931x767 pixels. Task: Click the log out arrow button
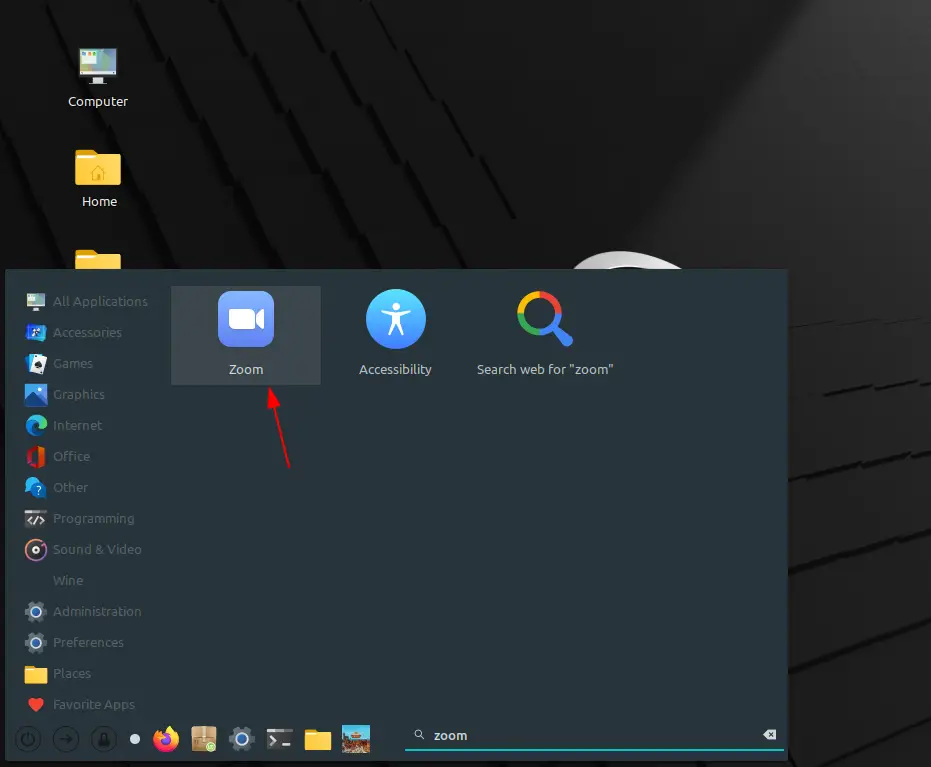[66, 739]
